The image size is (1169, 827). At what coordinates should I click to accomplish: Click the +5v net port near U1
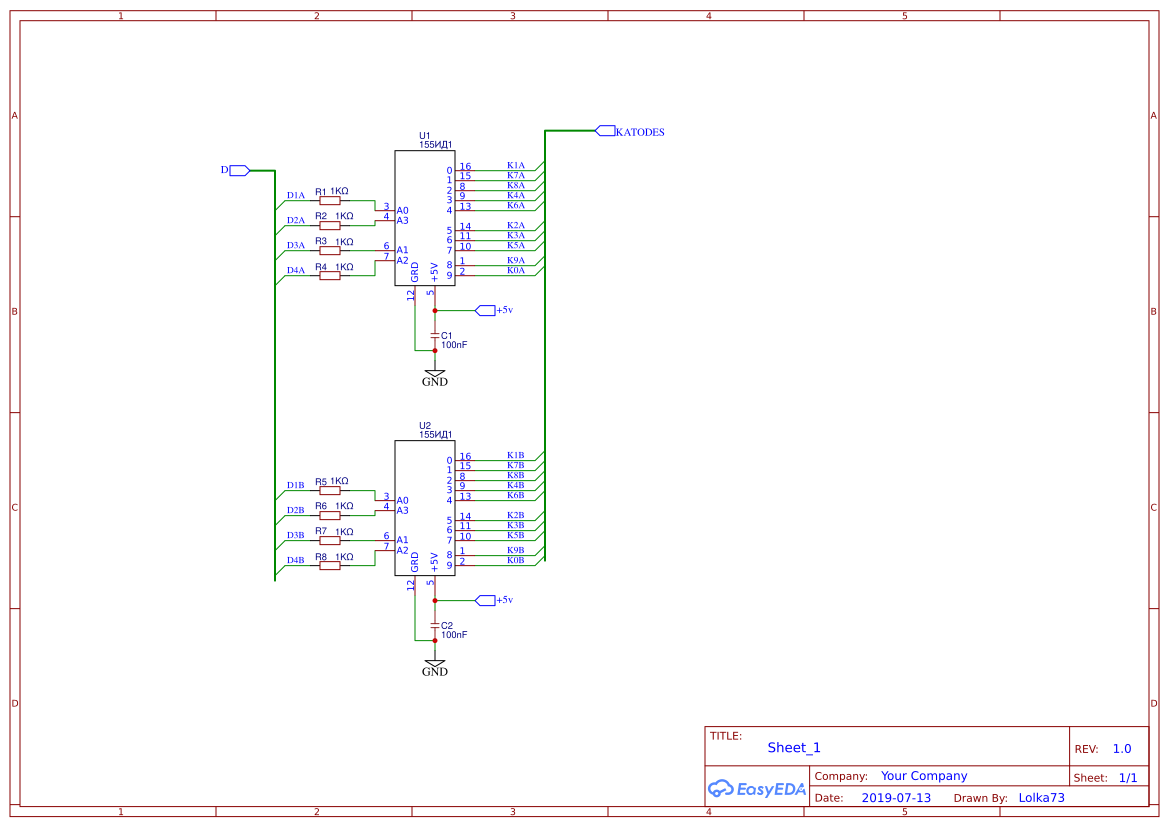[x=485, y=310]
